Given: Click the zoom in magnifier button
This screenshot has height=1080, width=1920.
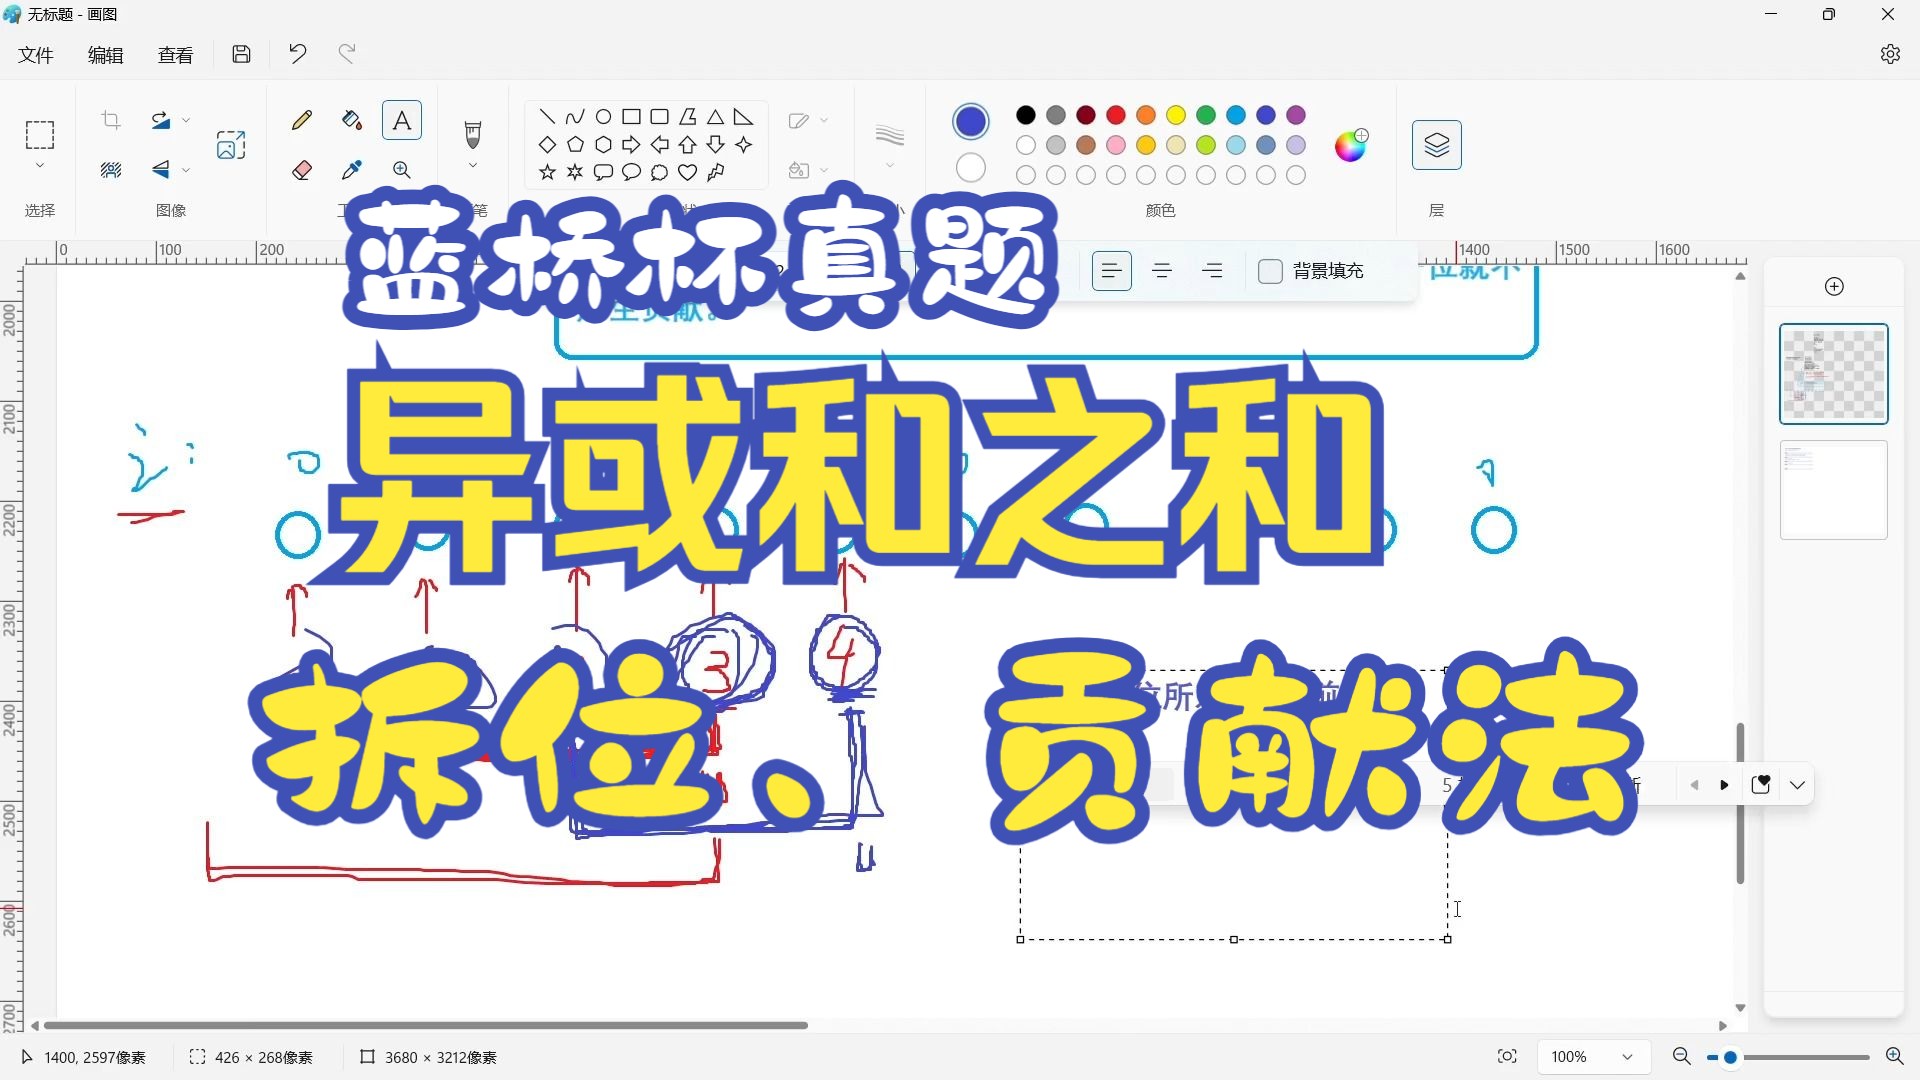Looking at the screenshot, I should click(x=1894, y=1057).
